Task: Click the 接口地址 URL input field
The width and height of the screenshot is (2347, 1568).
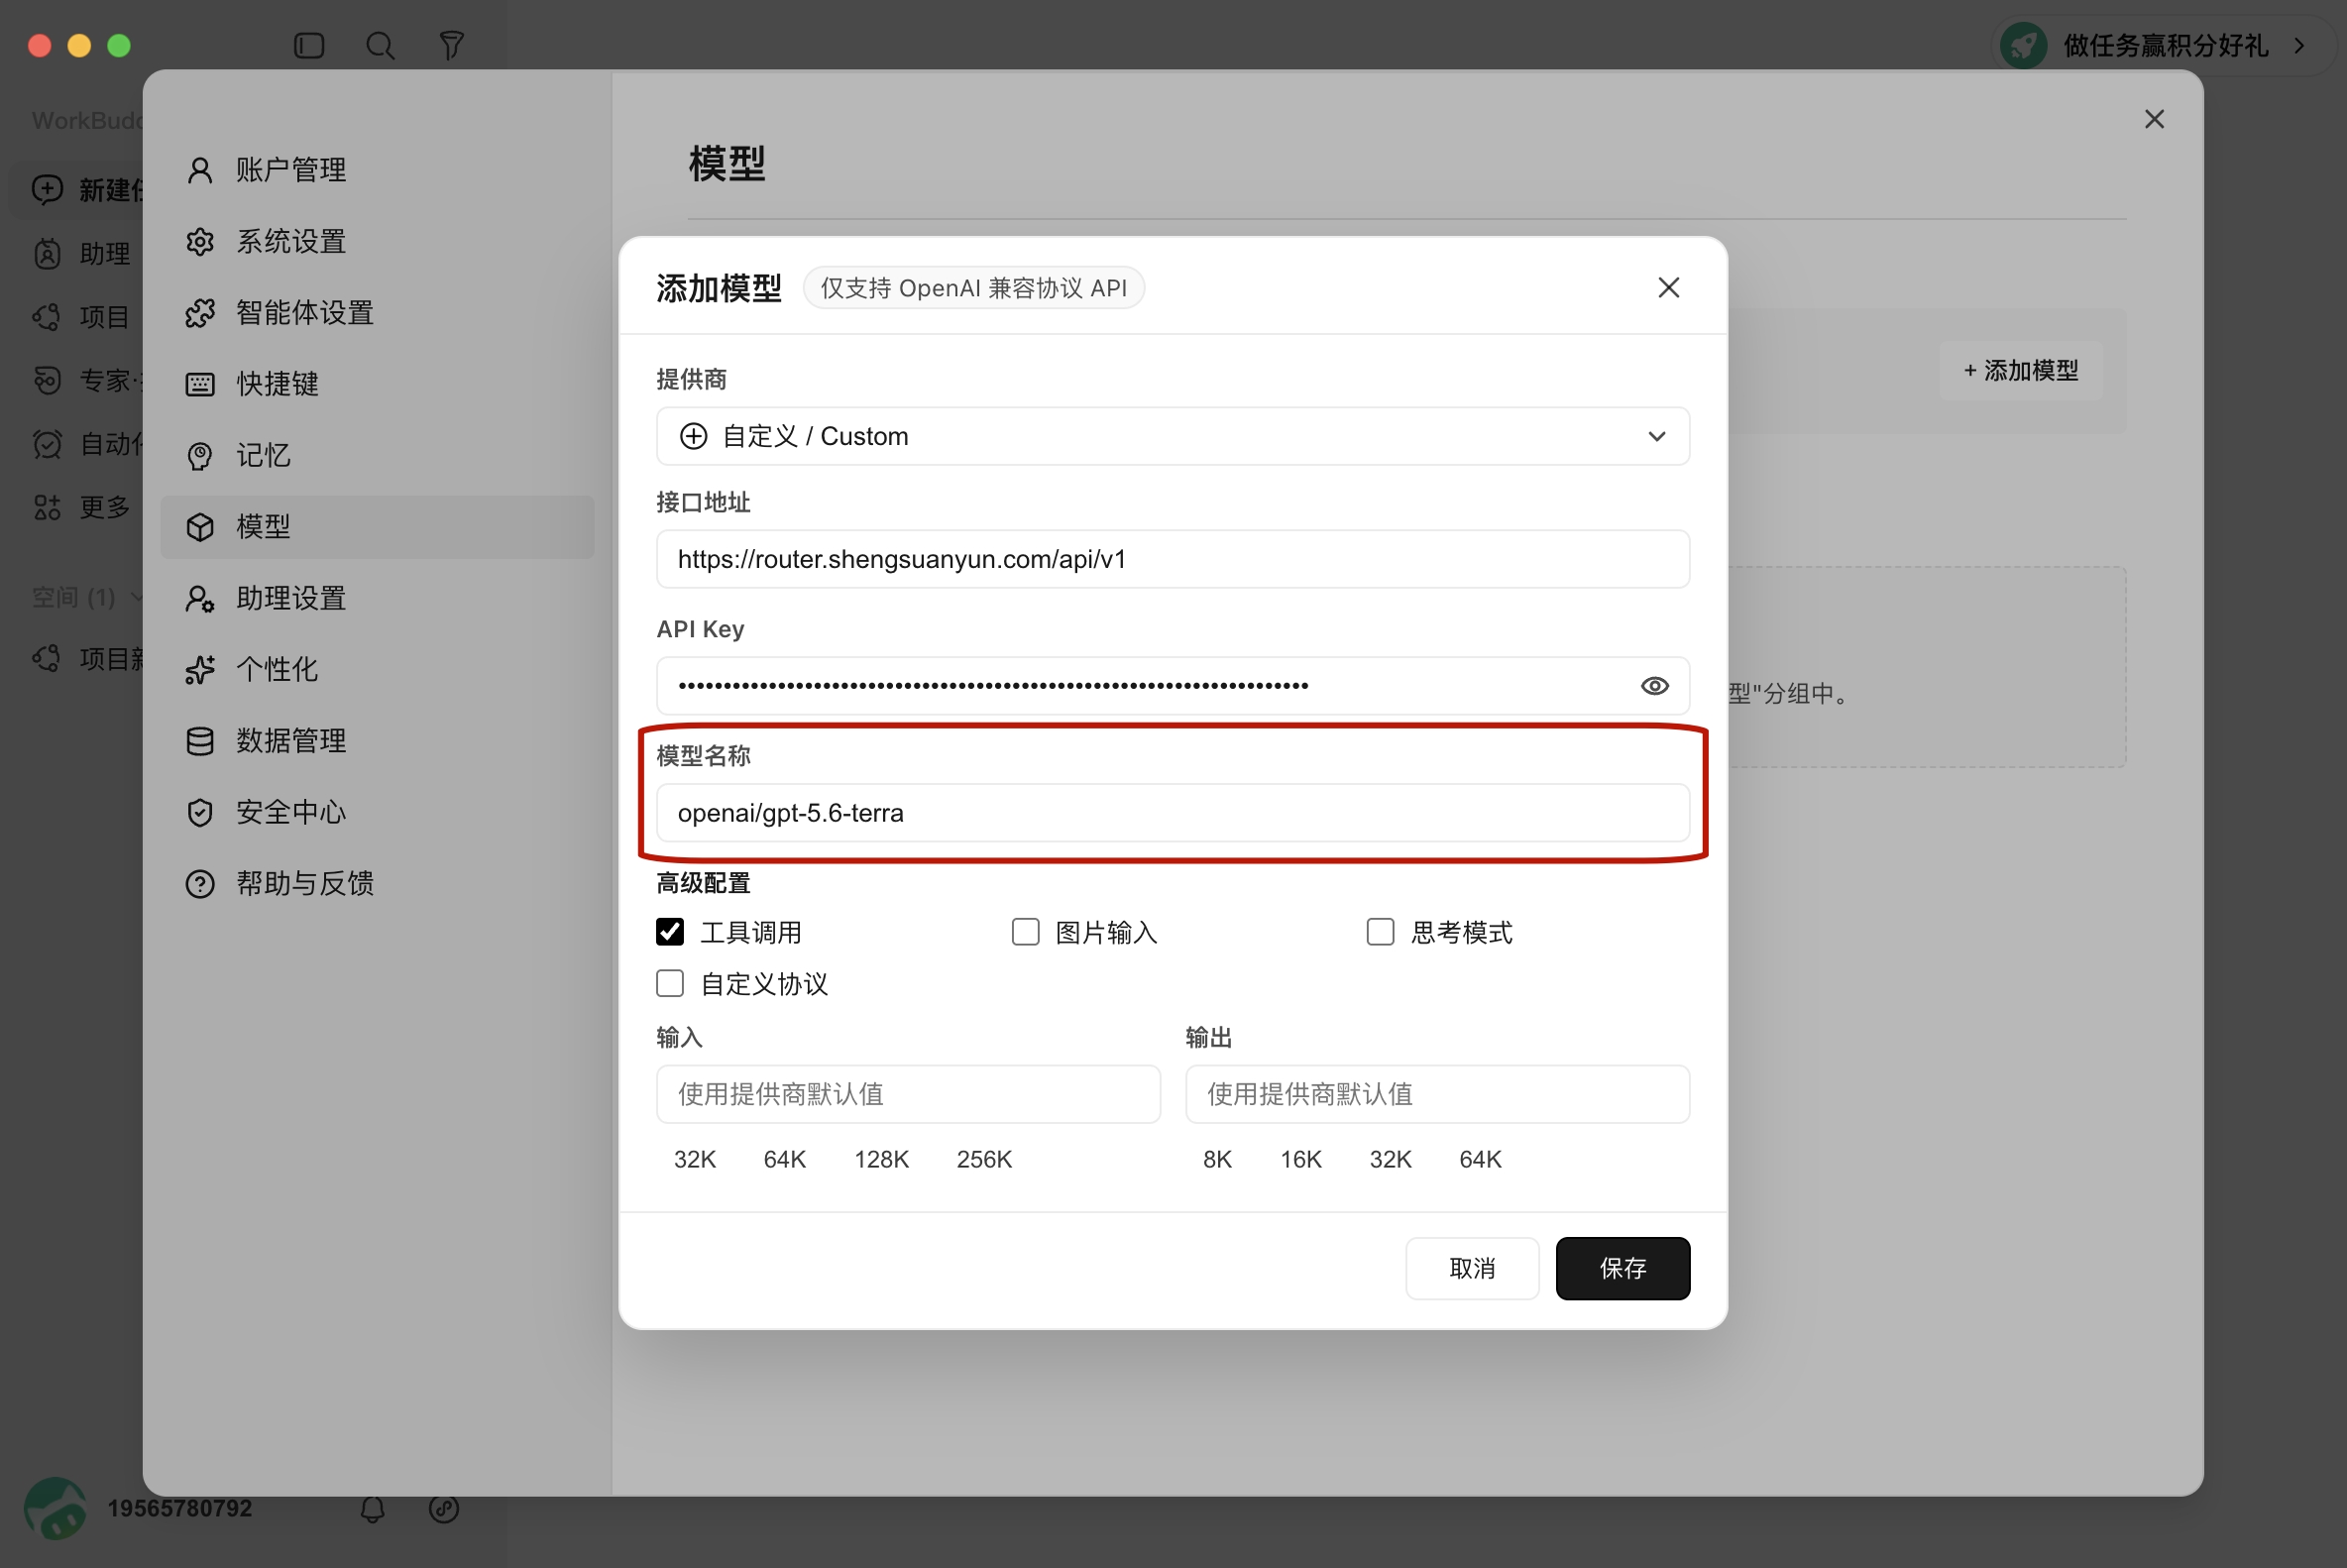Action: (1173, 559)
